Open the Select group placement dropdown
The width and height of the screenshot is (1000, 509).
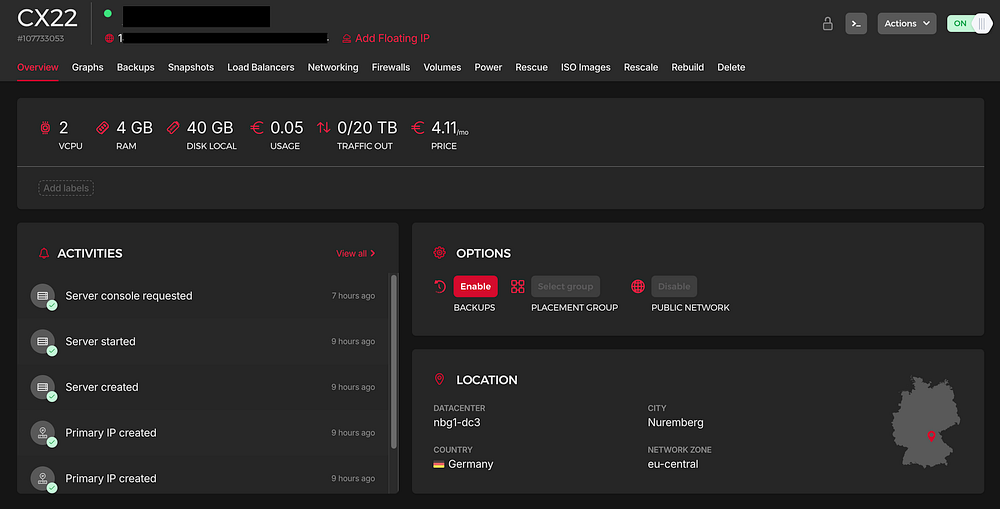point(565,286)
